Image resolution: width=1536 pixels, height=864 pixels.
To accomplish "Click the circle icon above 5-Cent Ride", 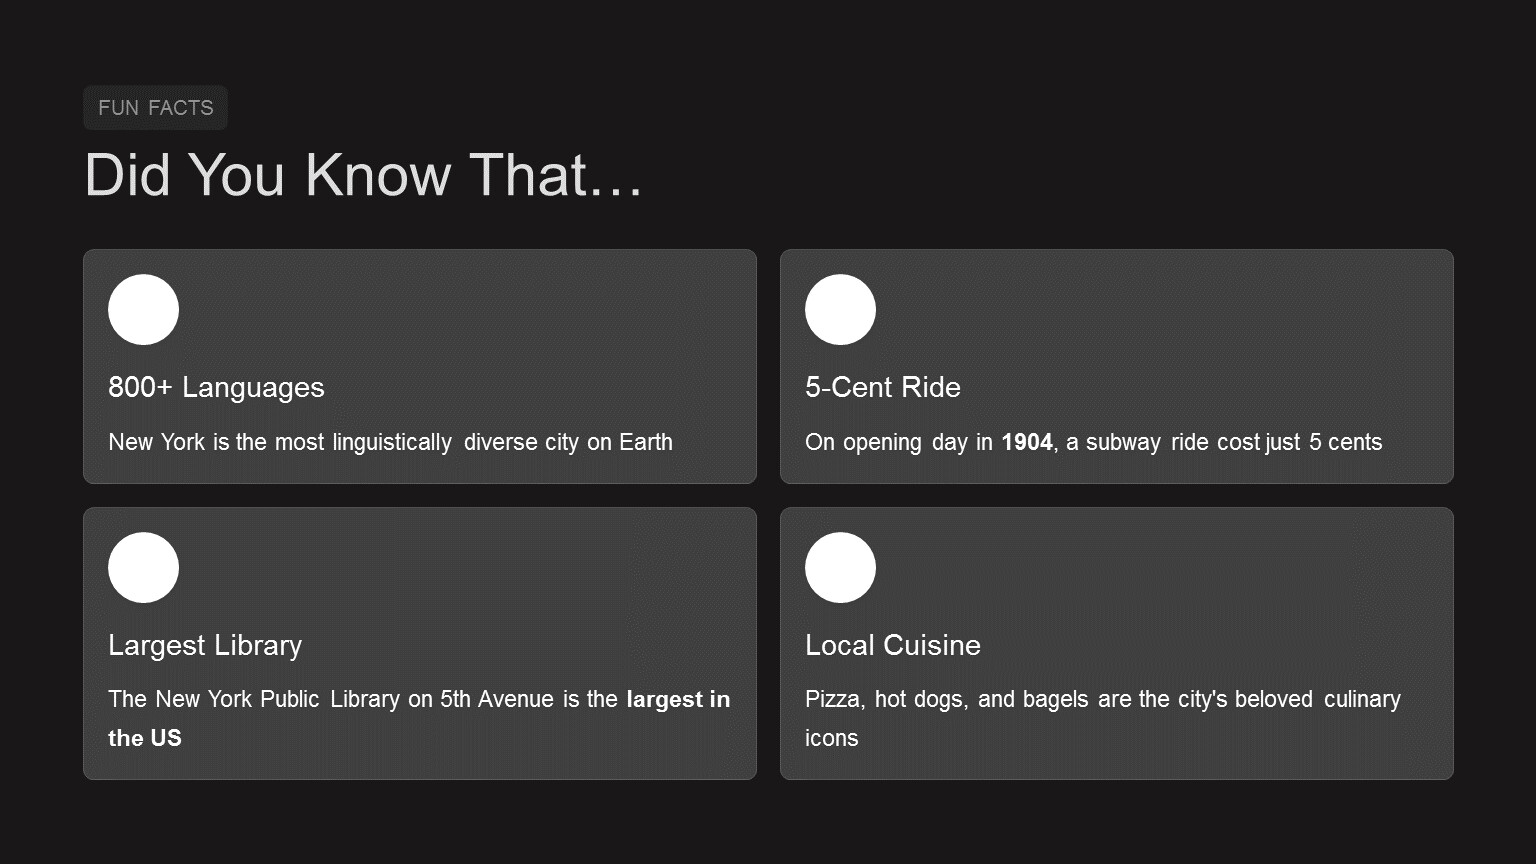I will coord(840,310).
